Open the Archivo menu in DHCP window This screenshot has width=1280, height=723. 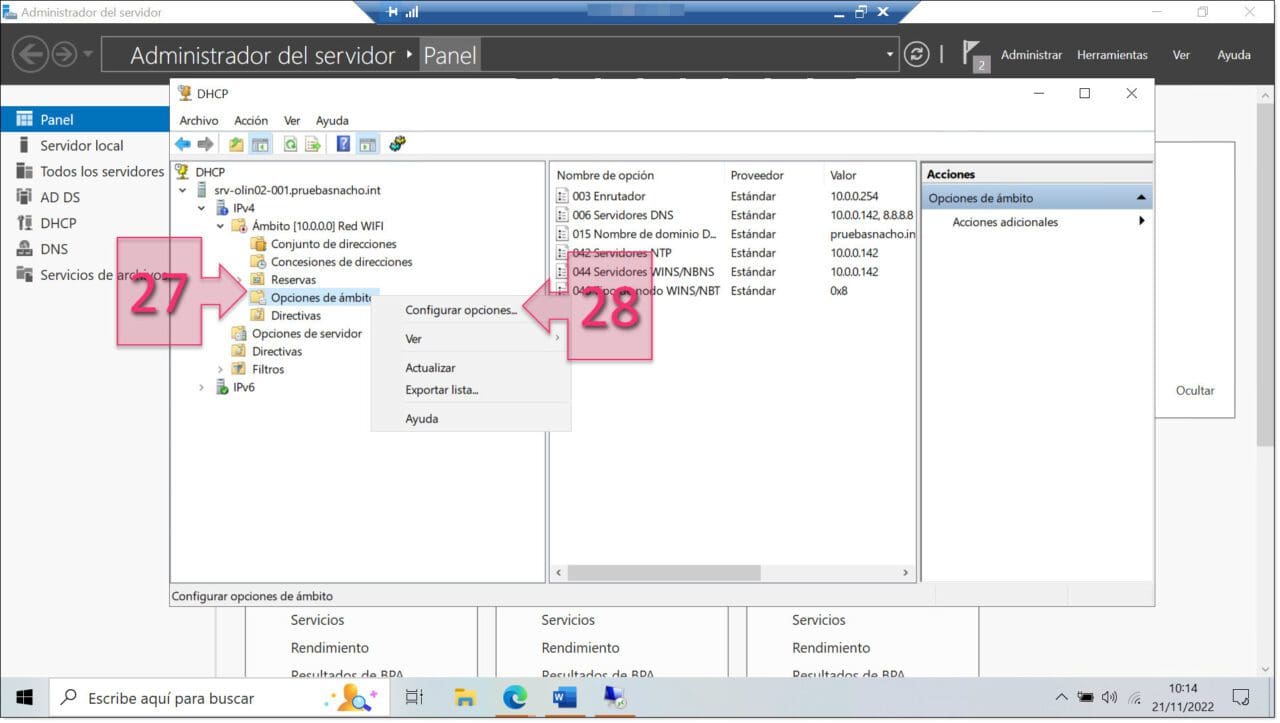coord(199,121)
